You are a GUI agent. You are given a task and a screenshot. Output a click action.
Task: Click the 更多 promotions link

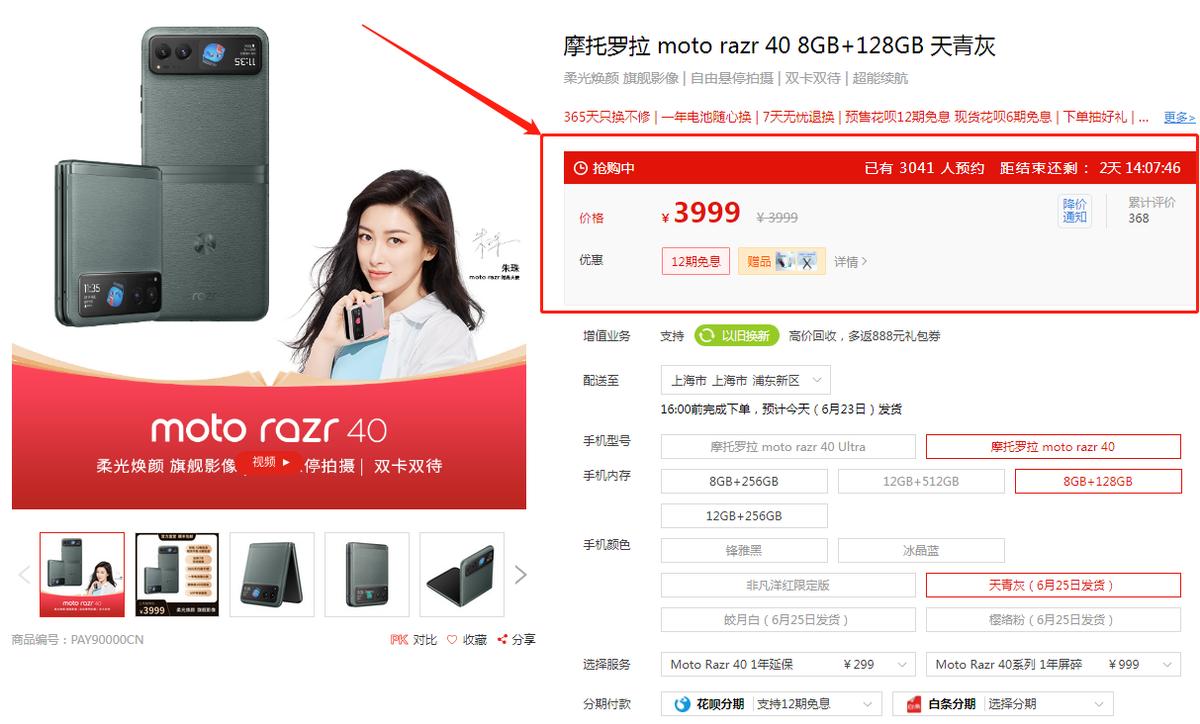click(1179, 118)
